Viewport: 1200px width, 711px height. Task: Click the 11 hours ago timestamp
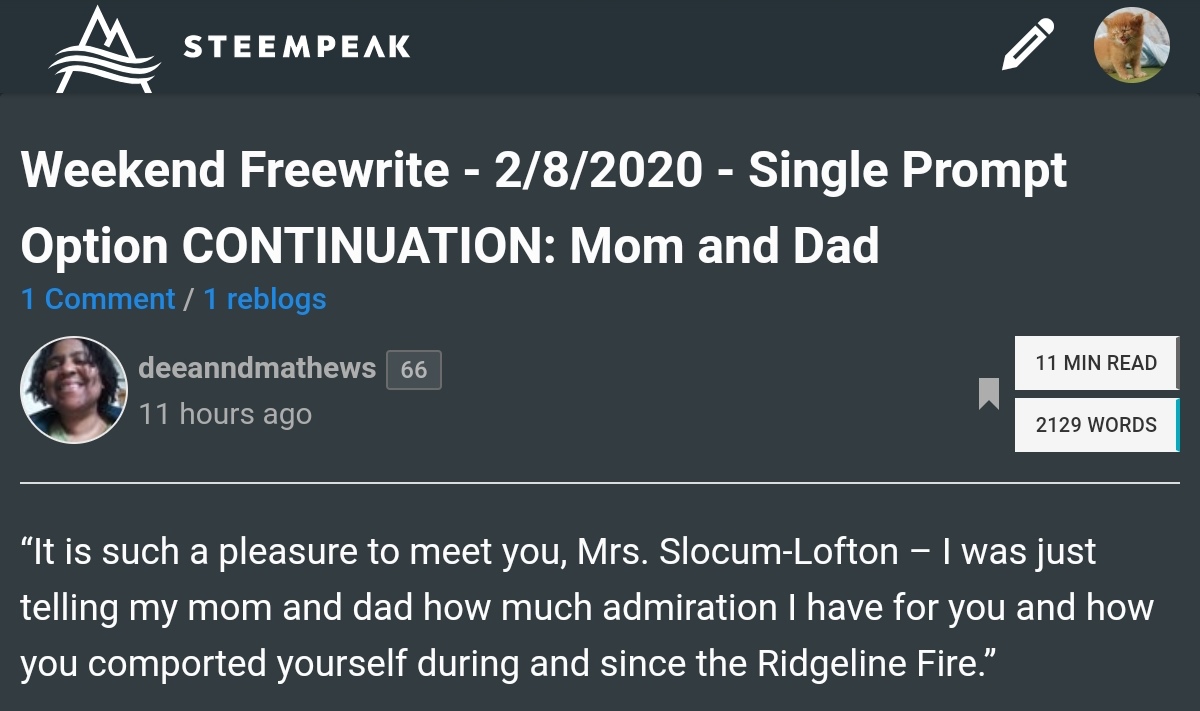[x=225, y=414]
